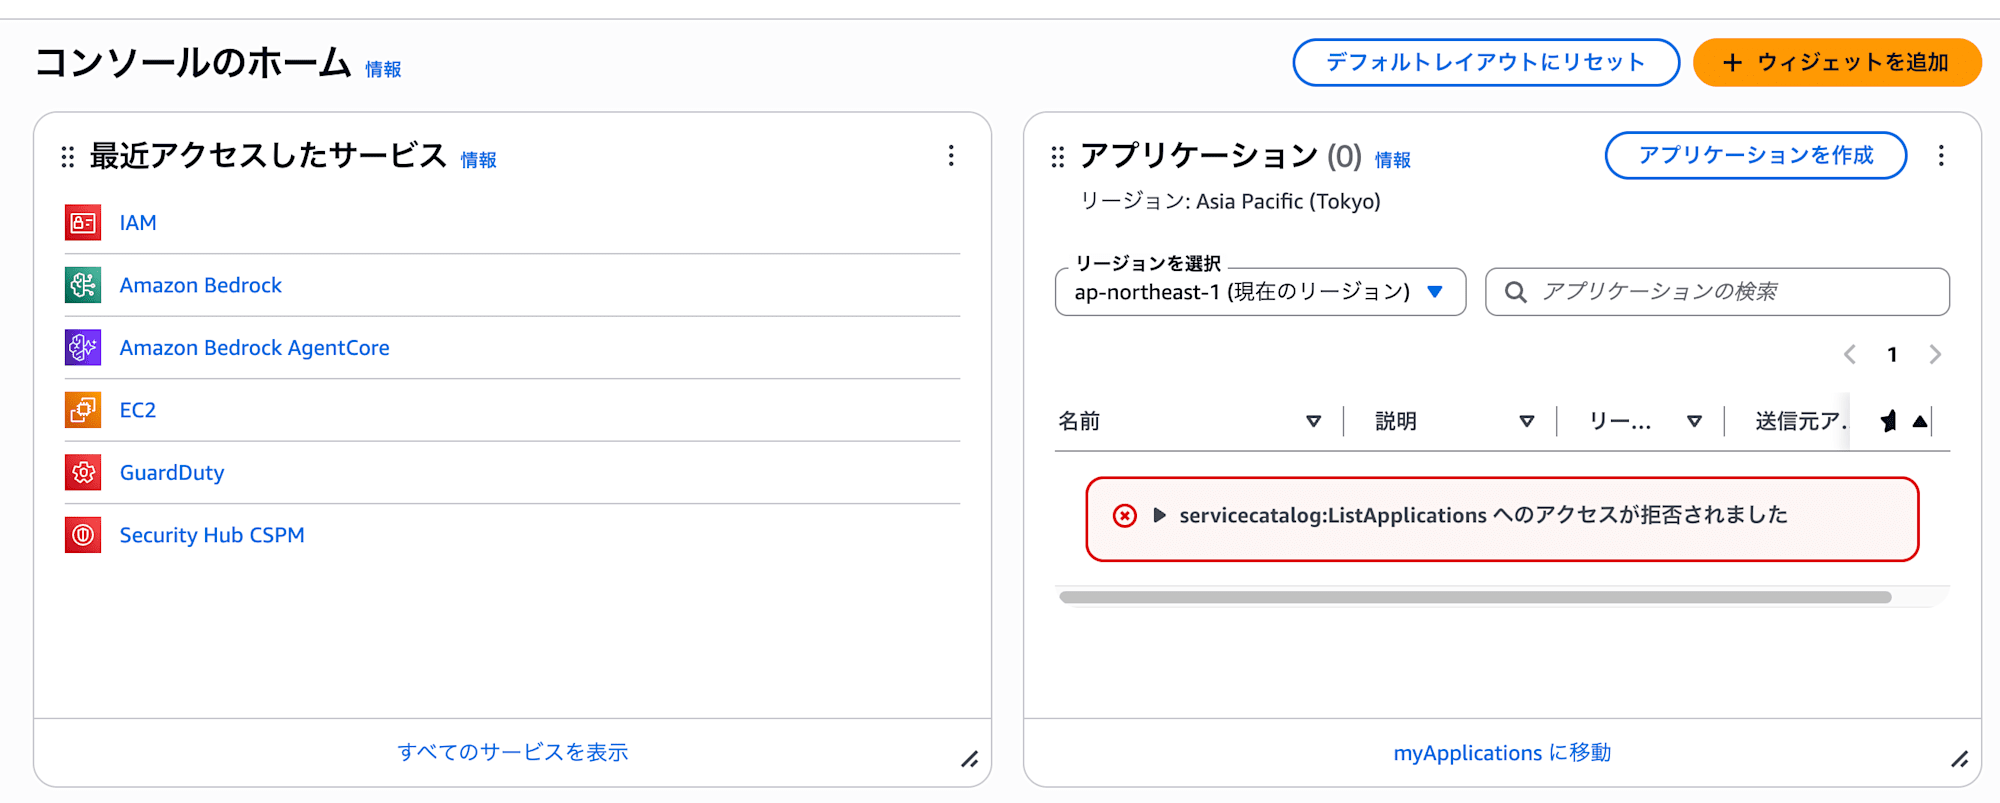Image resolution: width=2000 pixels, height=803 pixels.
Task: Sort by 名前 column arrow
Action: point(1314,422)
